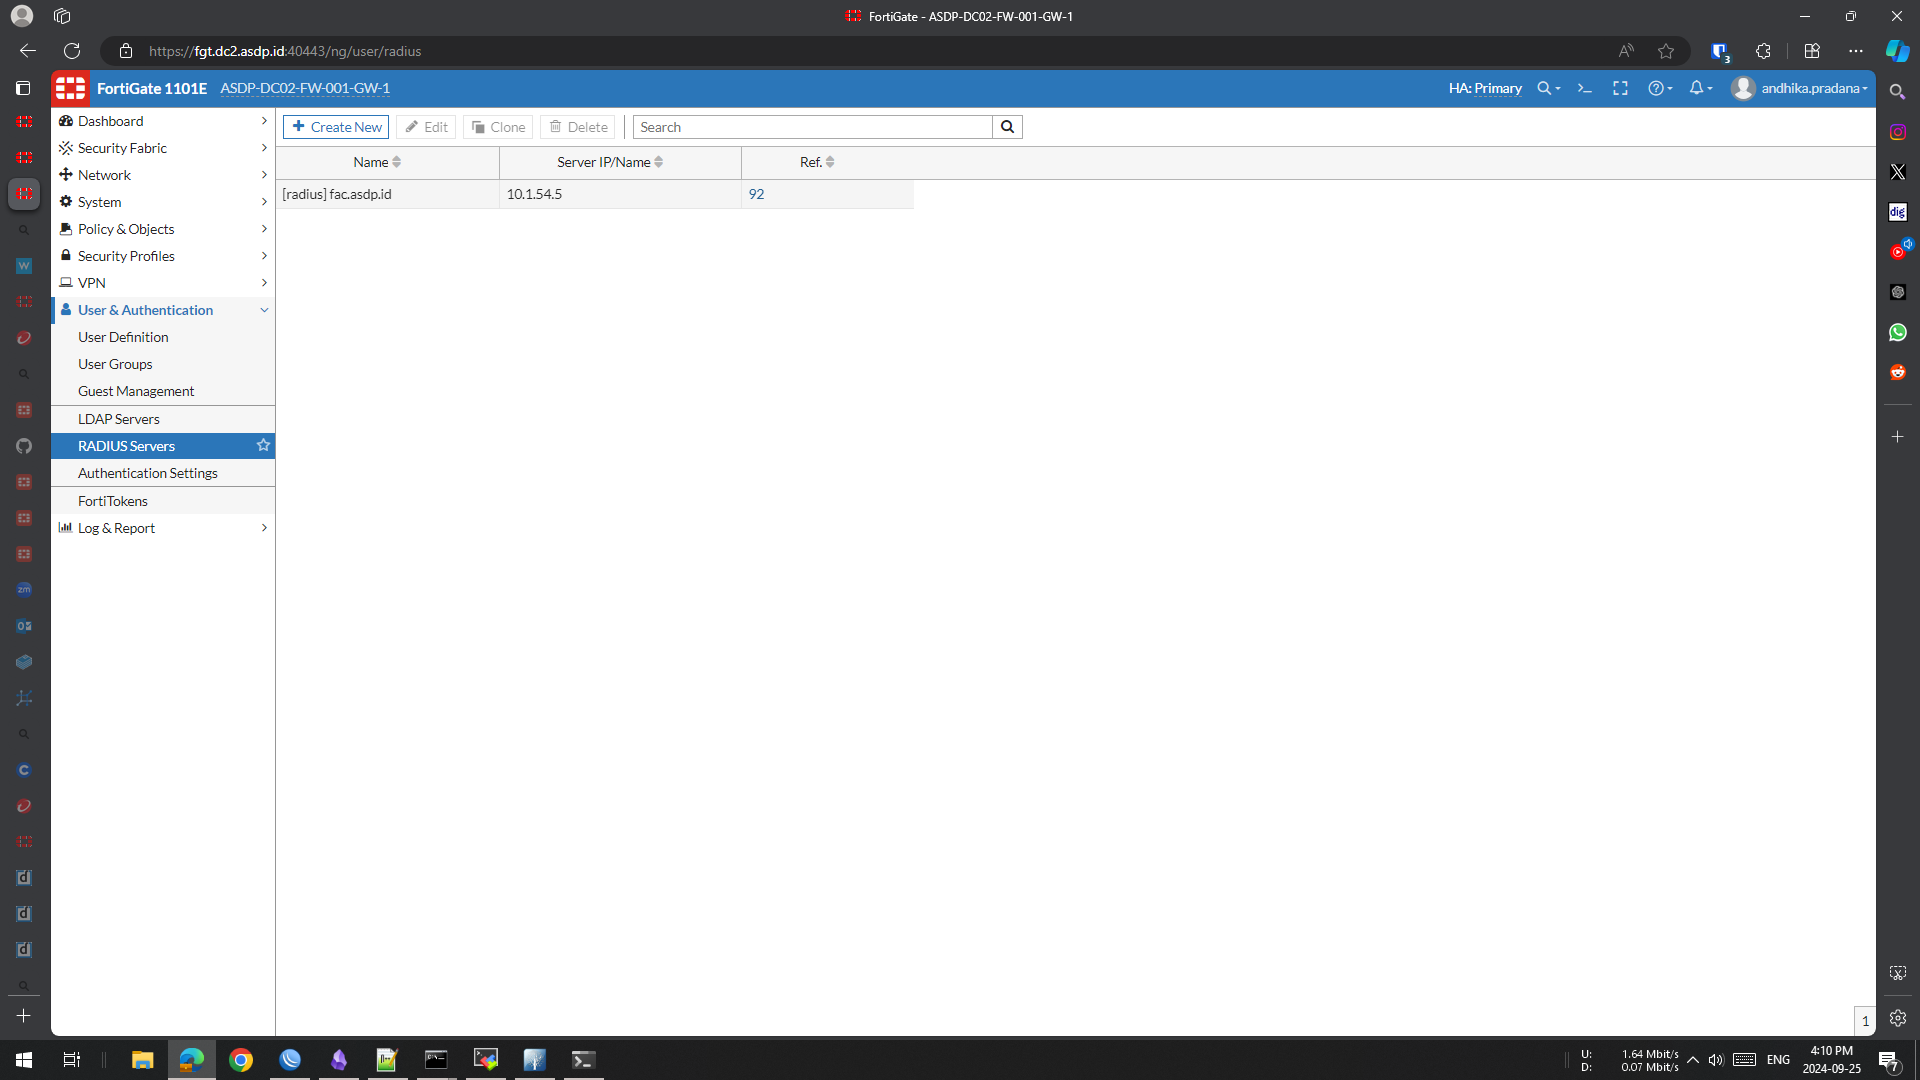The height and width of the screenshot is (1080, 1920).
Task: Open the Copilot sidebar icon
Action: [1897, 51]
